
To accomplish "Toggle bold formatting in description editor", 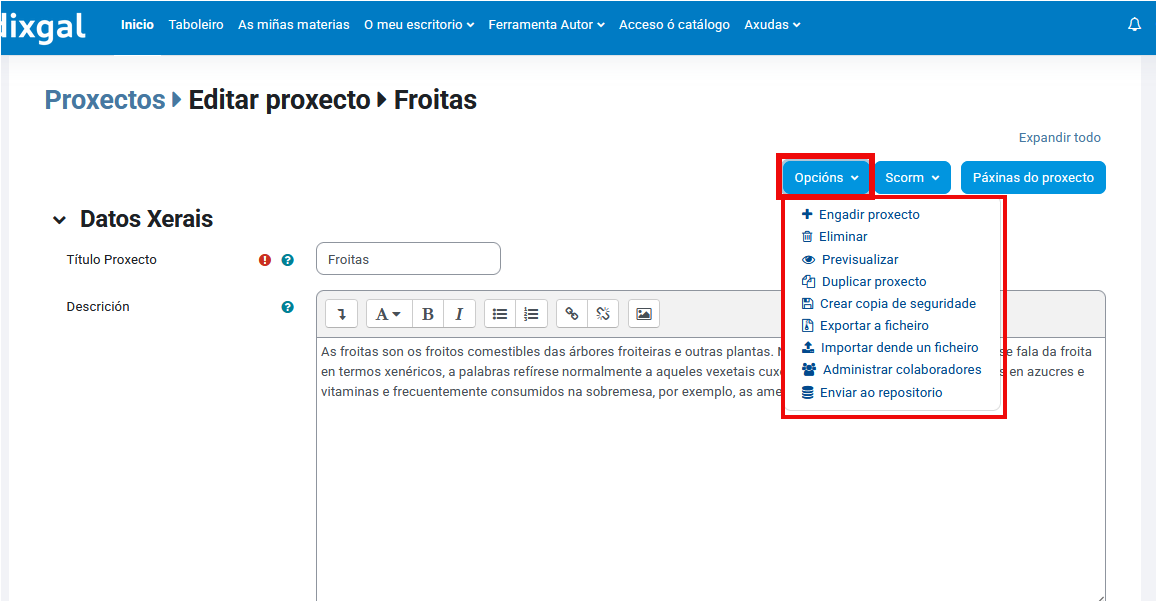I will [428, 314].
